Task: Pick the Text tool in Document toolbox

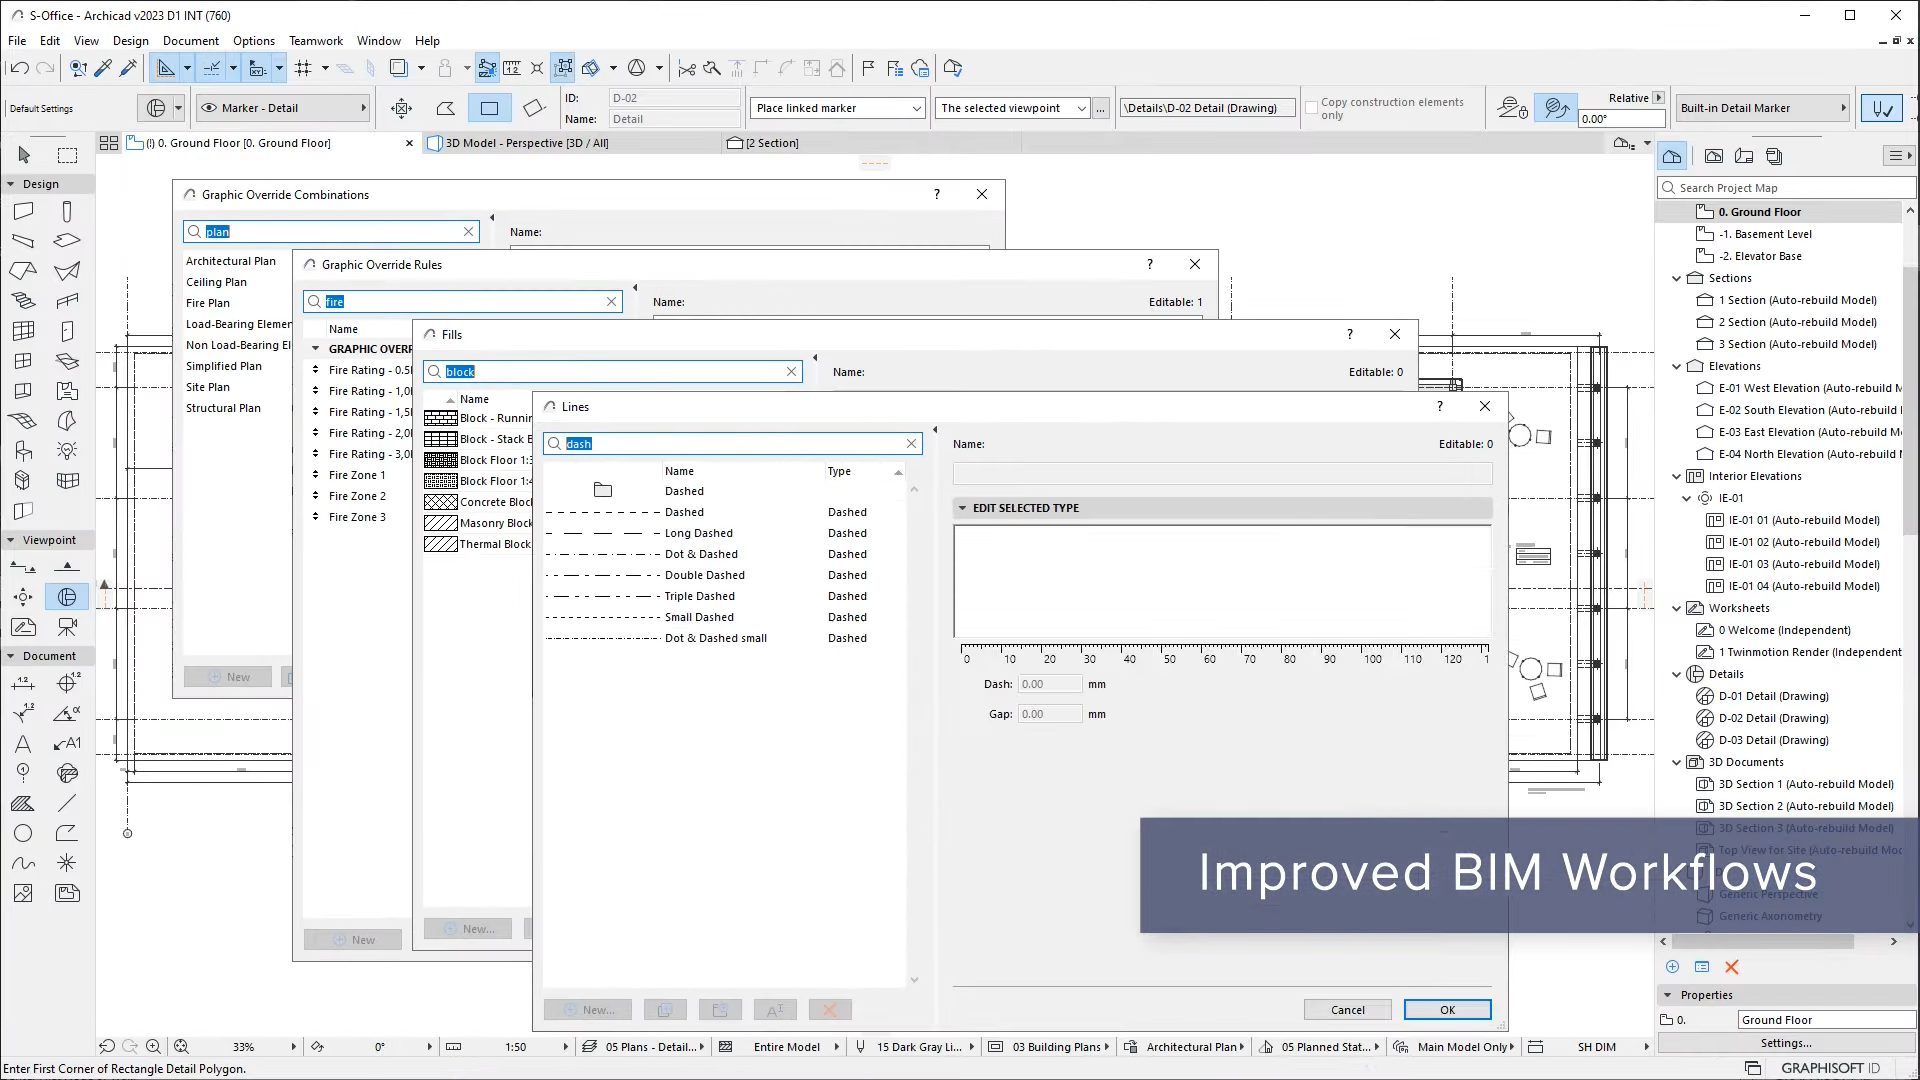Action: [x=23, y=744]
